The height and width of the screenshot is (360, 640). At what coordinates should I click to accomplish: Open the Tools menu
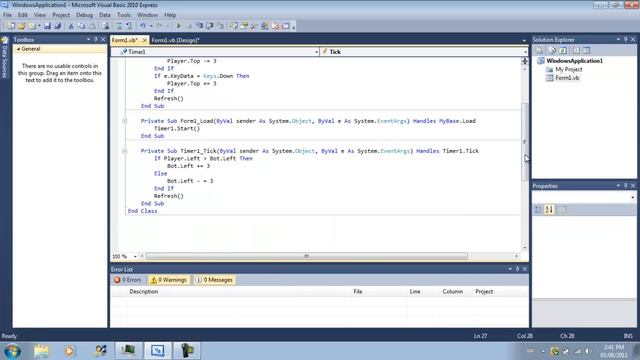(124, 15)
